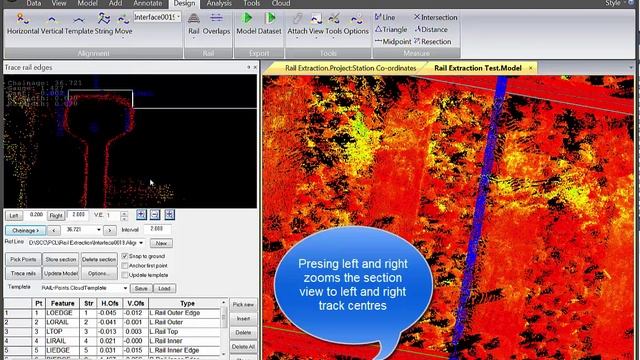The height and width of the screenshot is (360, 640).
Task: Click the Right track centre button
Action: (x=56, y=216)
